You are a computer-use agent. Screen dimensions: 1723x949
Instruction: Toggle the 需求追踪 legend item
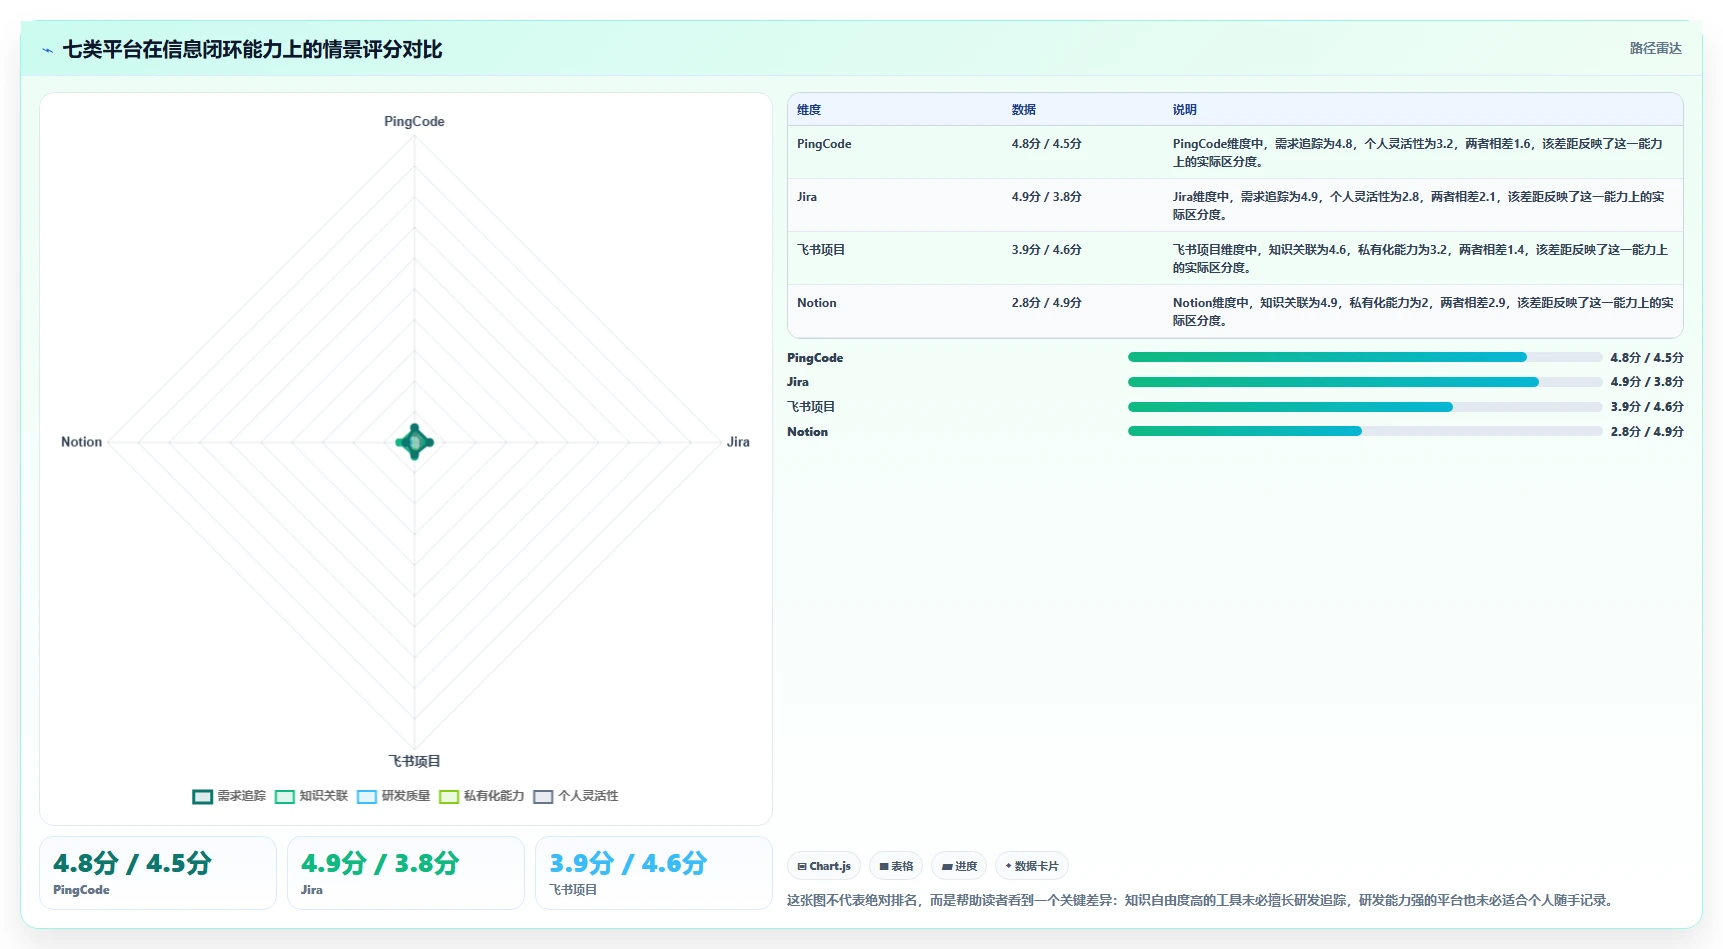[229, 796]
